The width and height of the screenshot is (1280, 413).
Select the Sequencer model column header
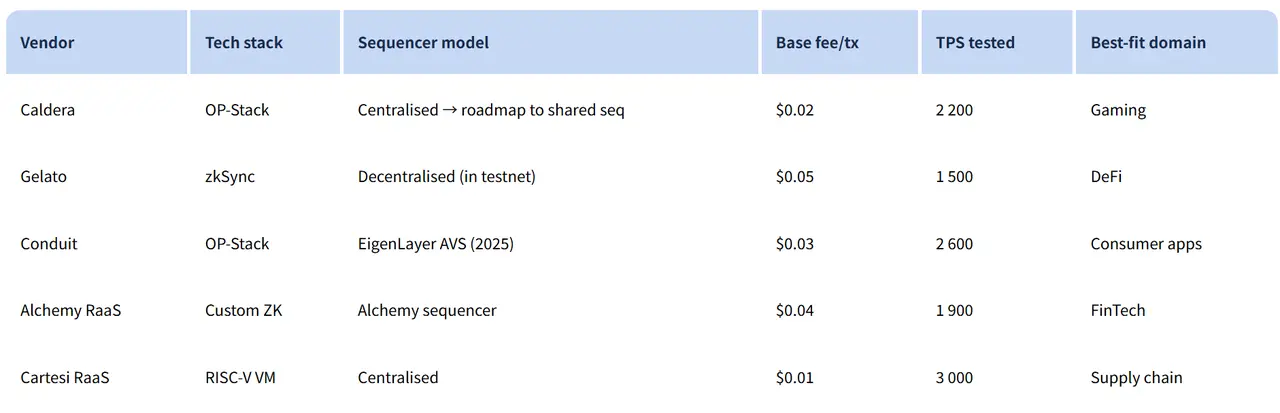pos(423,43)
